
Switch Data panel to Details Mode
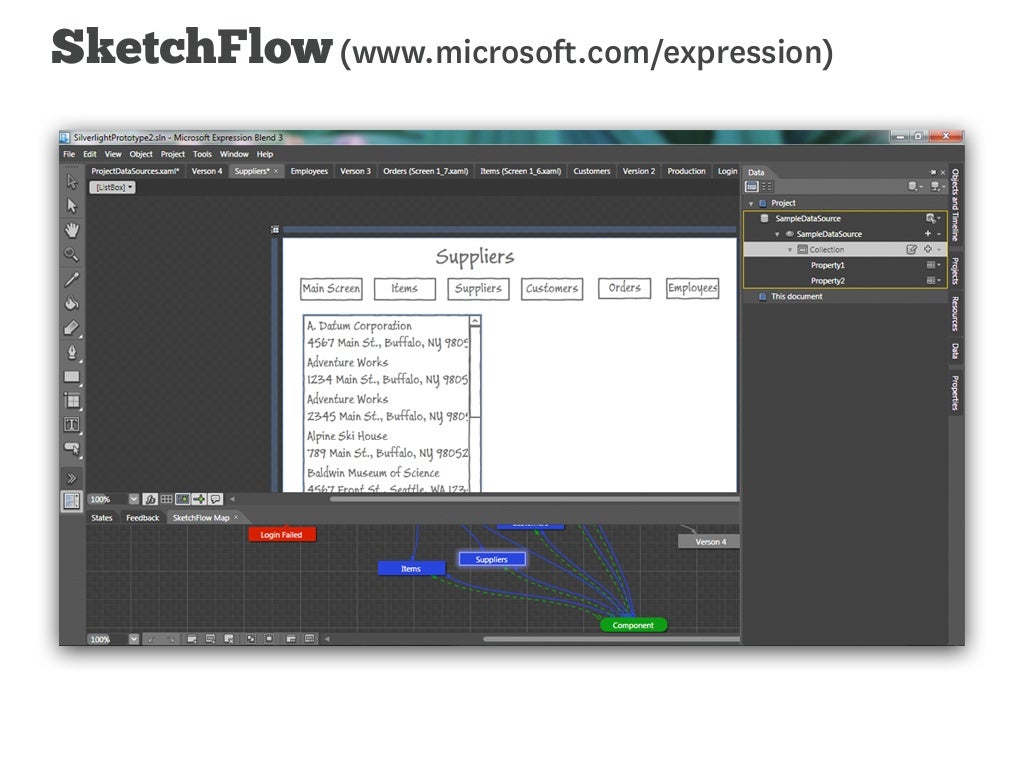coord(767,187)
